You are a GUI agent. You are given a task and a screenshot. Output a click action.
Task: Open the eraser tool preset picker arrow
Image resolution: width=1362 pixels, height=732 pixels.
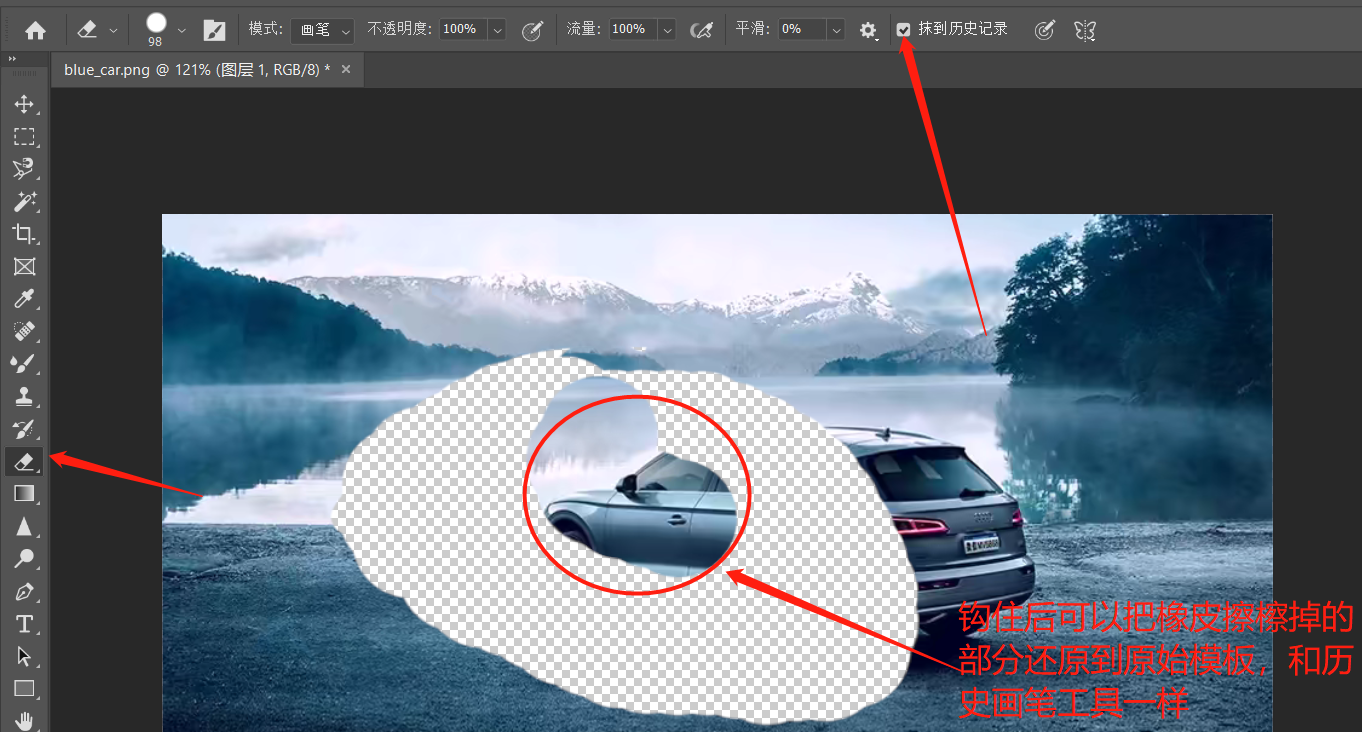pyautogui.click(x=113, y=30)
